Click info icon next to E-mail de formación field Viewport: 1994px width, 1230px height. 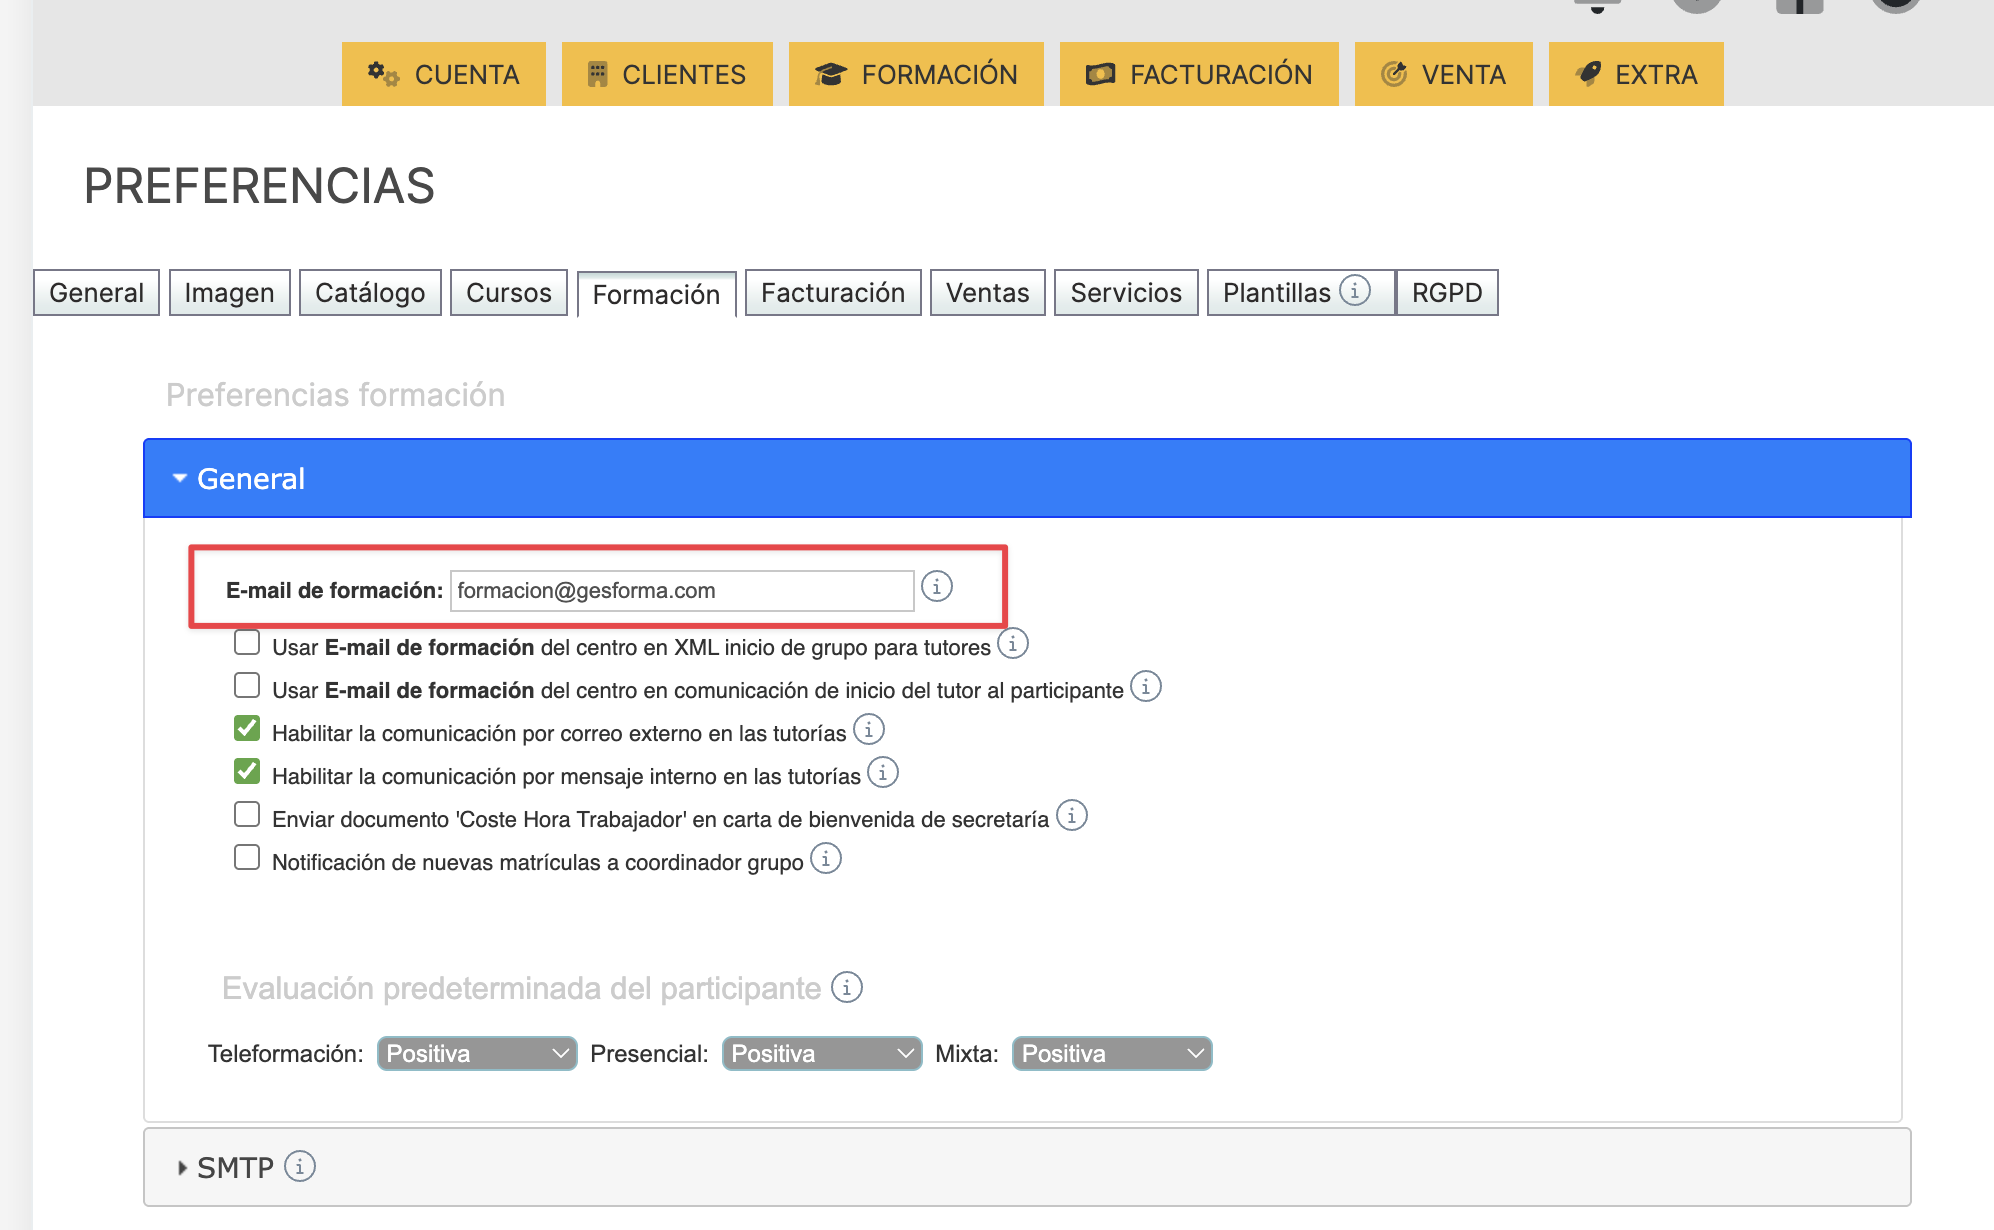pyautogui.click(x=936, y=586)
